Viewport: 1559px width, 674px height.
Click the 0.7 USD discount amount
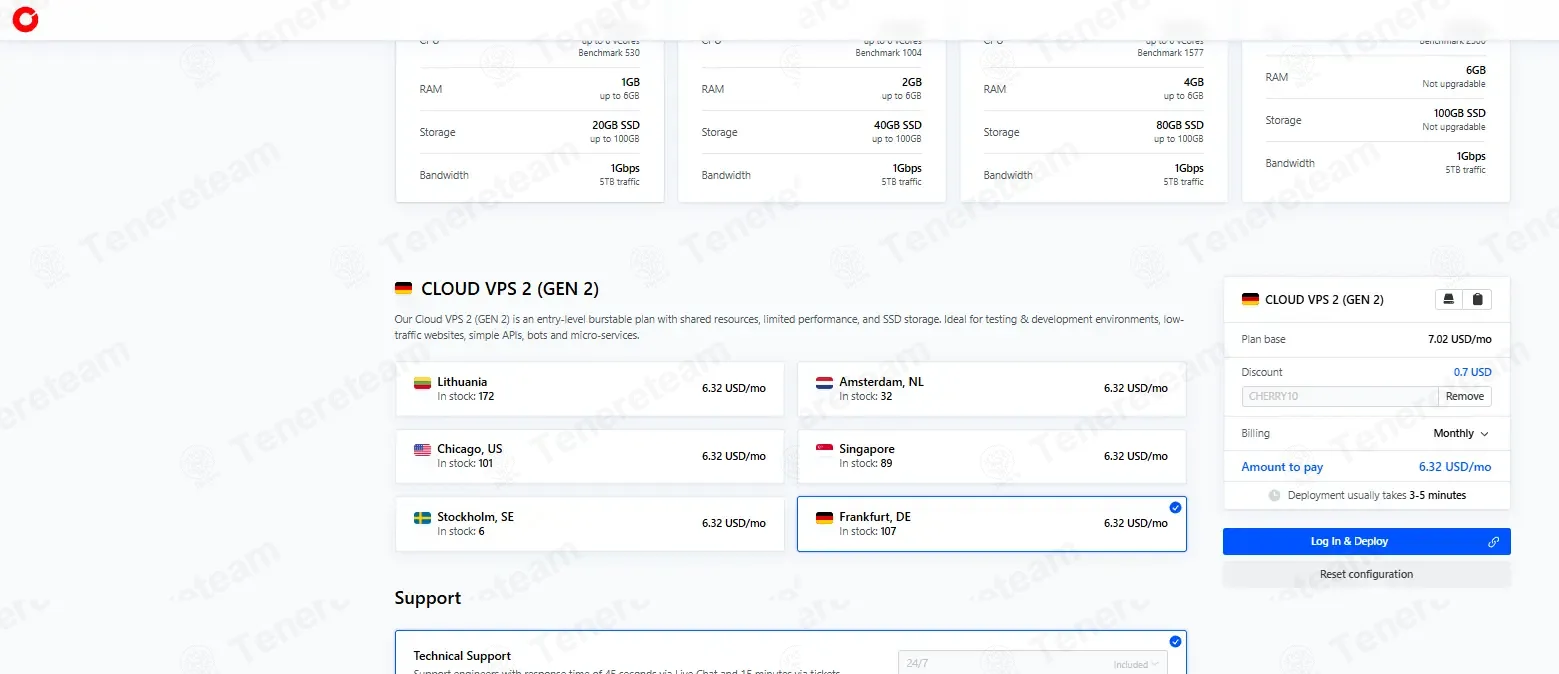(1472, 372)
